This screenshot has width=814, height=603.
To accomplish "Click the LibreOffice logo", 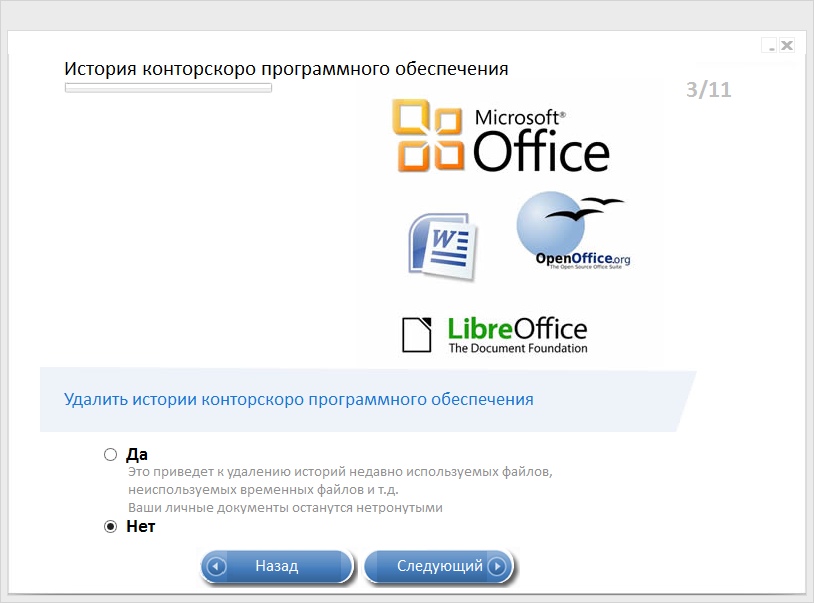I will coord(495,335).
